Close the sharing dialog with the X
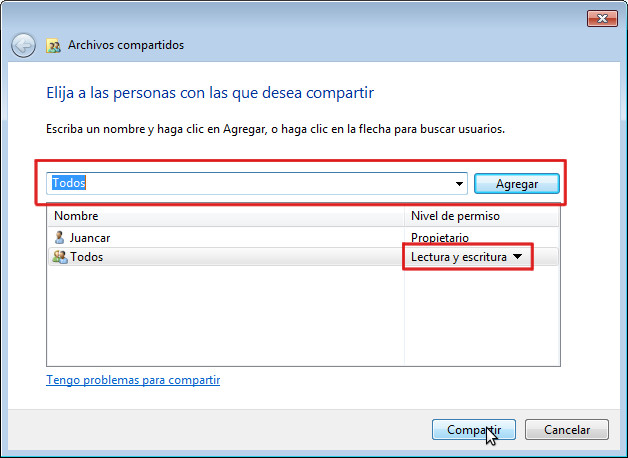628x458 pixels. click(602, 18)
